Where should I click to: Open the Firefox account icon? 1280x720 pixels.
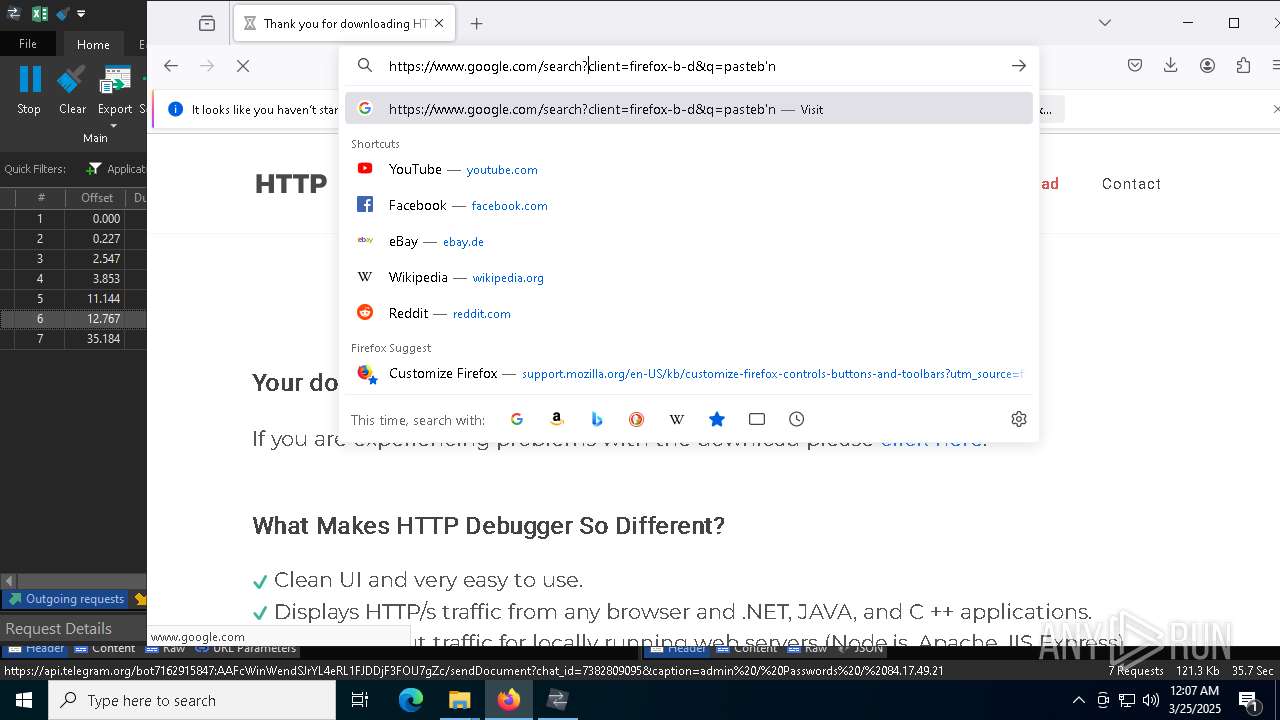coord(1207,66)
